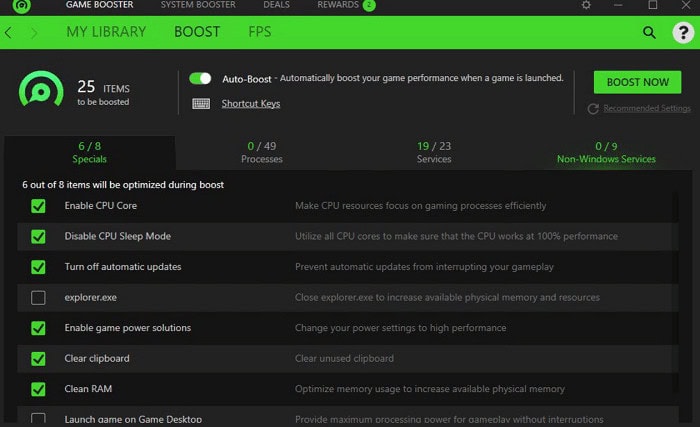The height and width of the screenshot is (427, 700).
Task: Click 'Prevent automatic updates' description
Action: point(424,267)
